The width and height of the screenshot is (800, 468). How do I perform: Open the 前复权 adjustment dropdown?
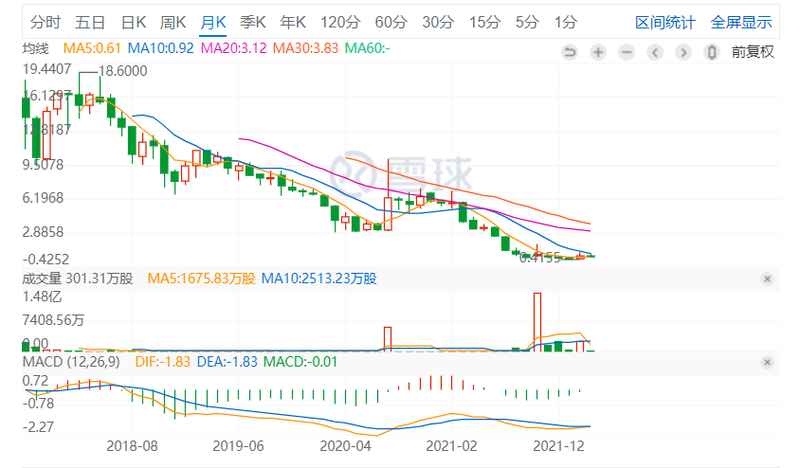coord(753,52)
